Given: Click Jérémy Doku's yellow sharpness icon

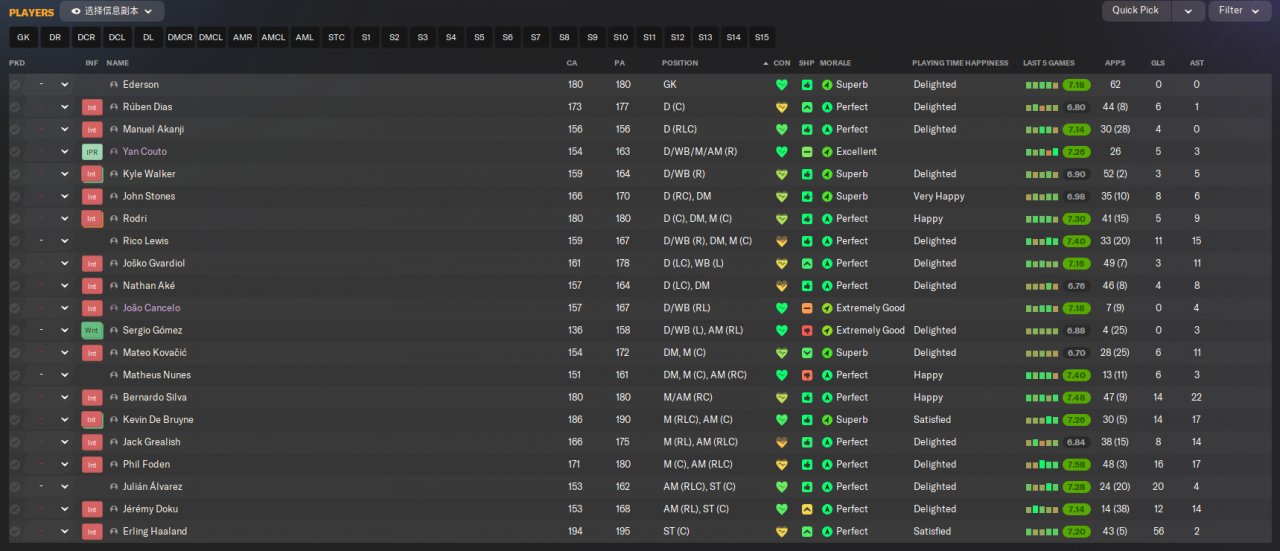Looking at the screenshot, I should 806,509.
